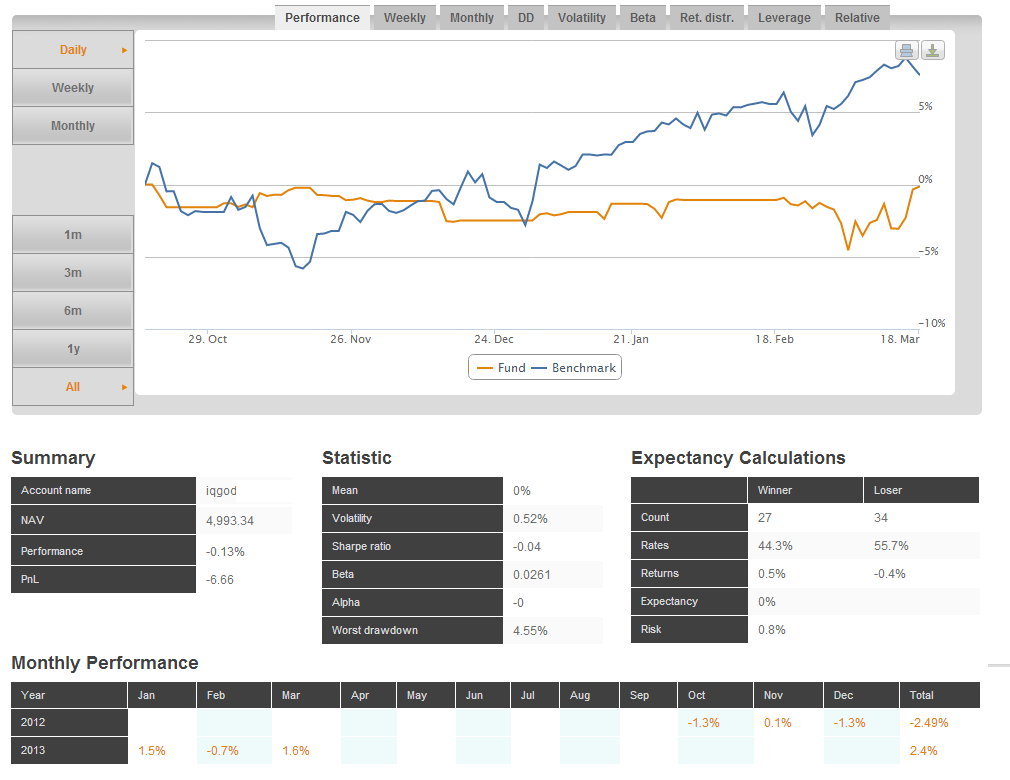This screenshot has height=780, width=1010.
Task: Click NAV value 4,993.34
Action: tap(229, 520)
